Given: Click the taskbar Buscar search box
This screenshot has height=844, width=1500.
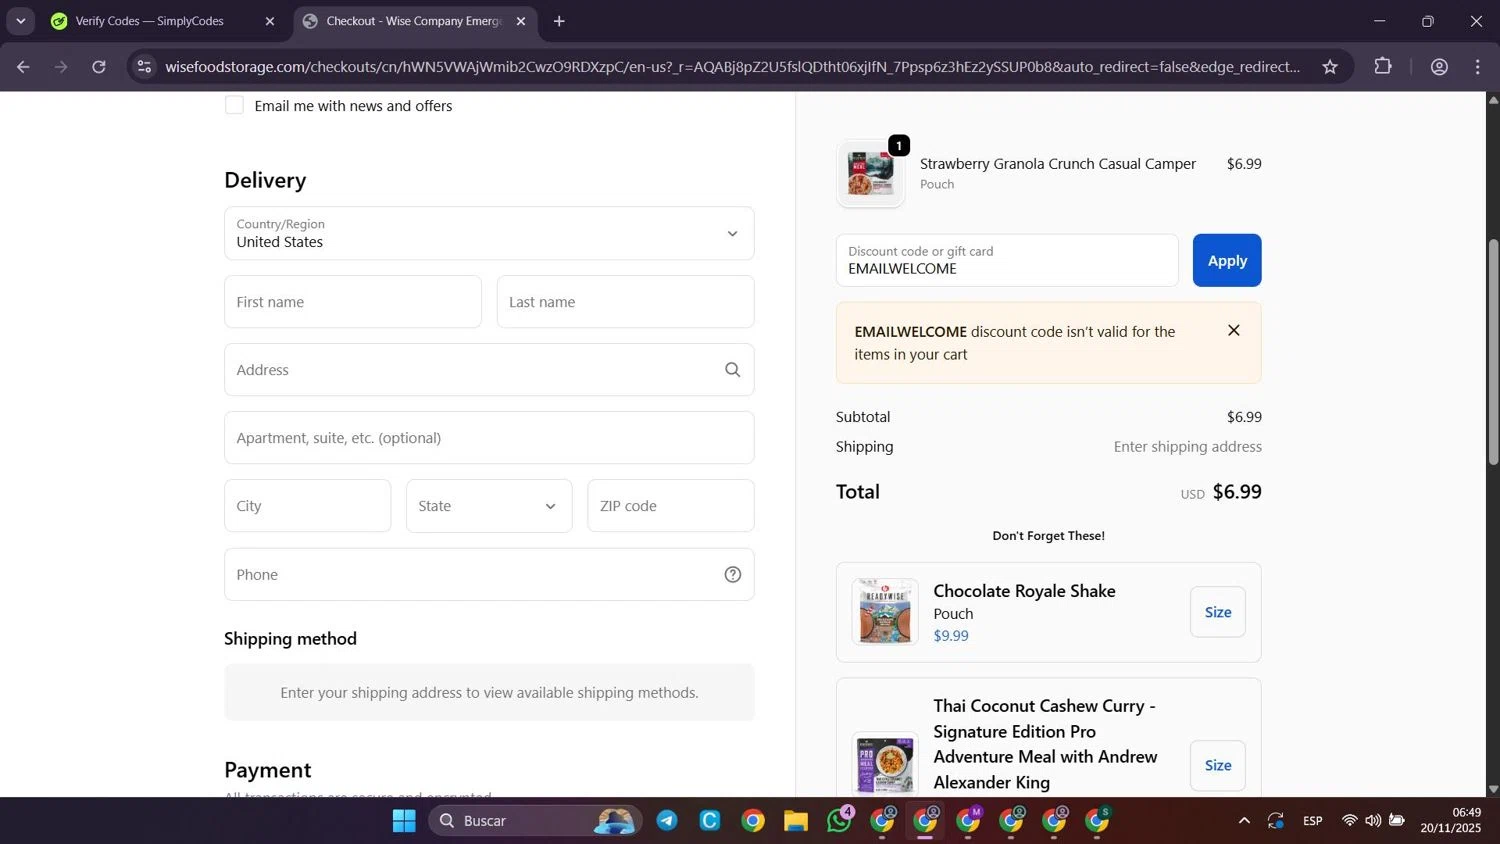Looking at the screenshot, I should (536, 821).
